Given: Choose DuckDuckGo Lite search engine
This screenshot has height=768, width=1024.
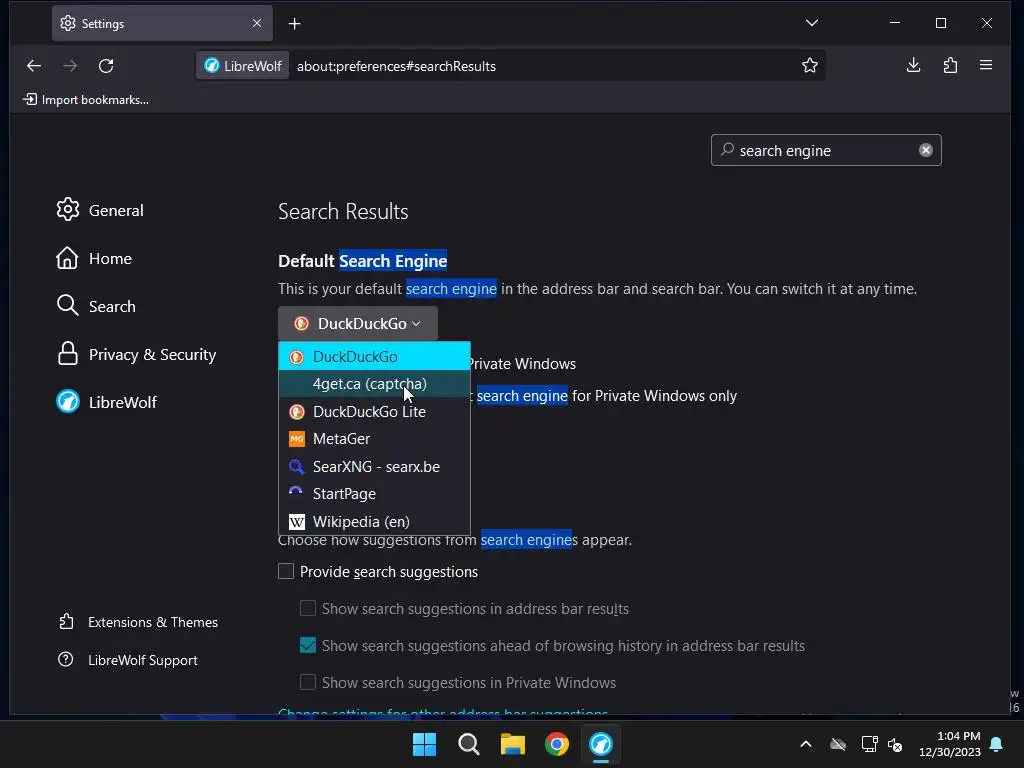Looking at the screenshot, I should click(x=374, y=411).
